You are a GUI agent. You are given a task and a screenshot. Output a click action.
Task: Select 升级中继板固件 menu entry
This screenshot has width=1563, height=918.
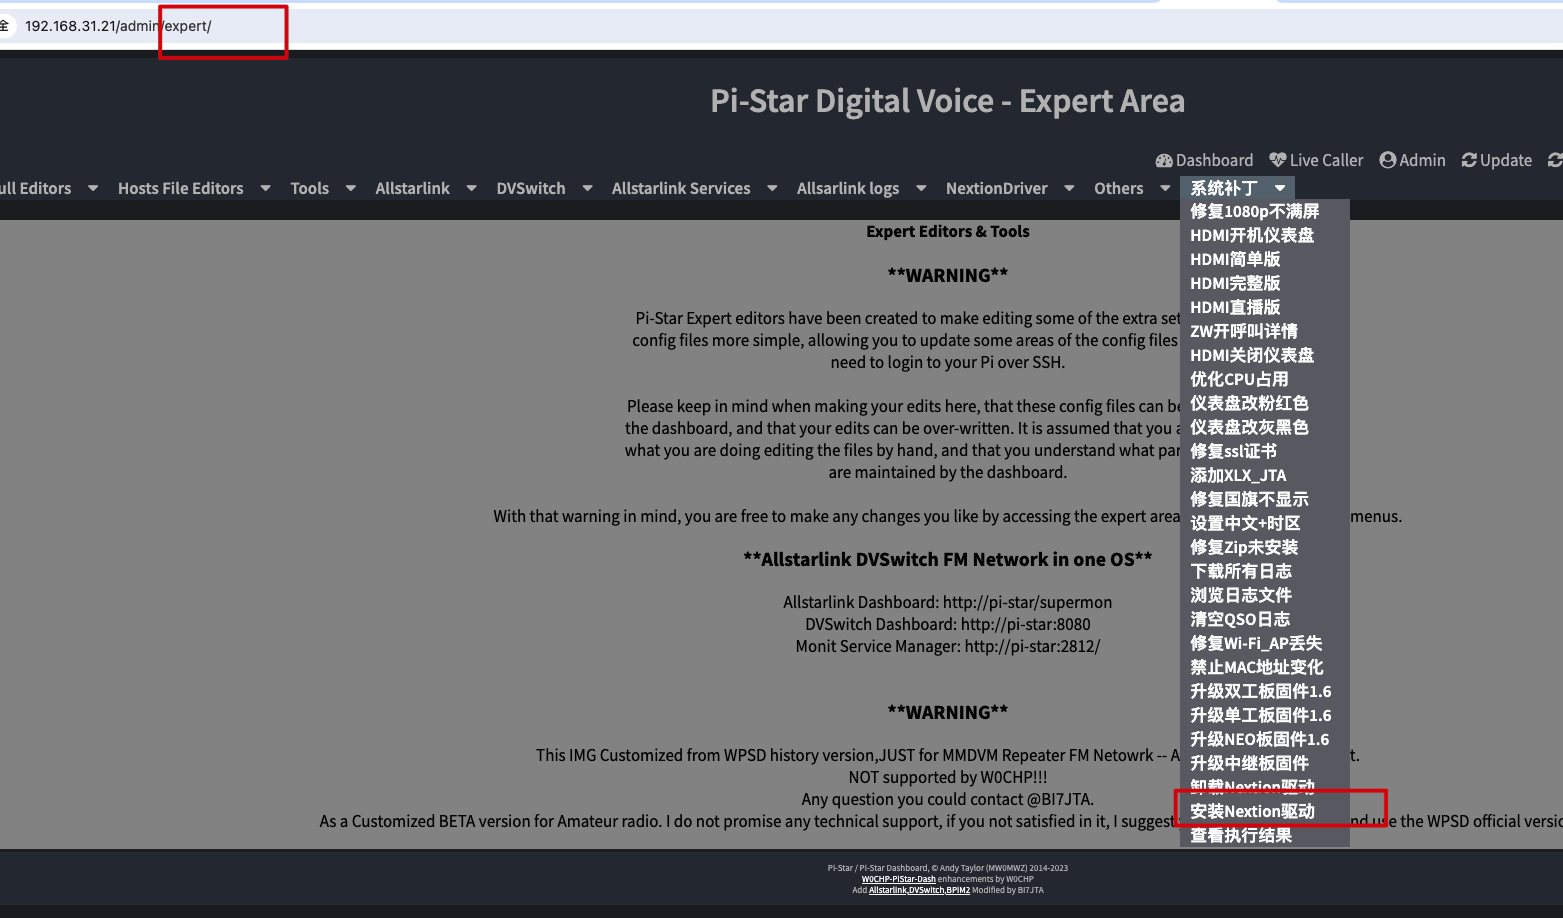tap(1249, 763)
